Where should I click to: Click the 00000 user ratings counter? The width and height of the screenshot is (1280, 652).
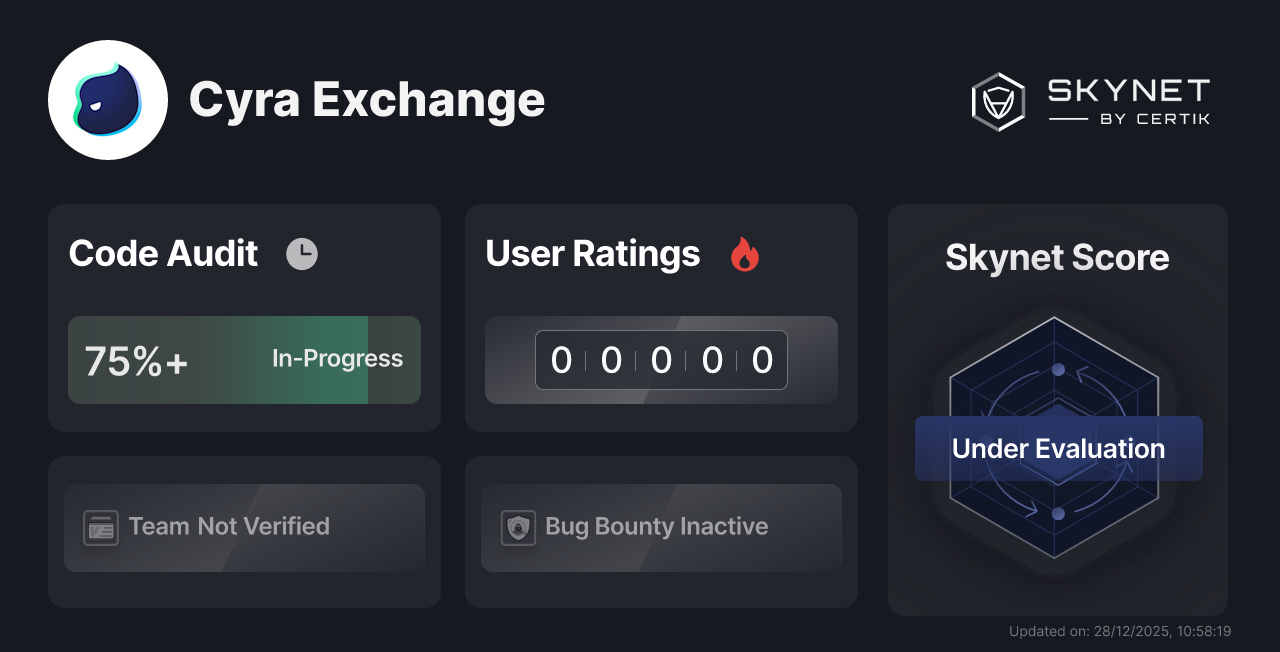pos(661,360)
